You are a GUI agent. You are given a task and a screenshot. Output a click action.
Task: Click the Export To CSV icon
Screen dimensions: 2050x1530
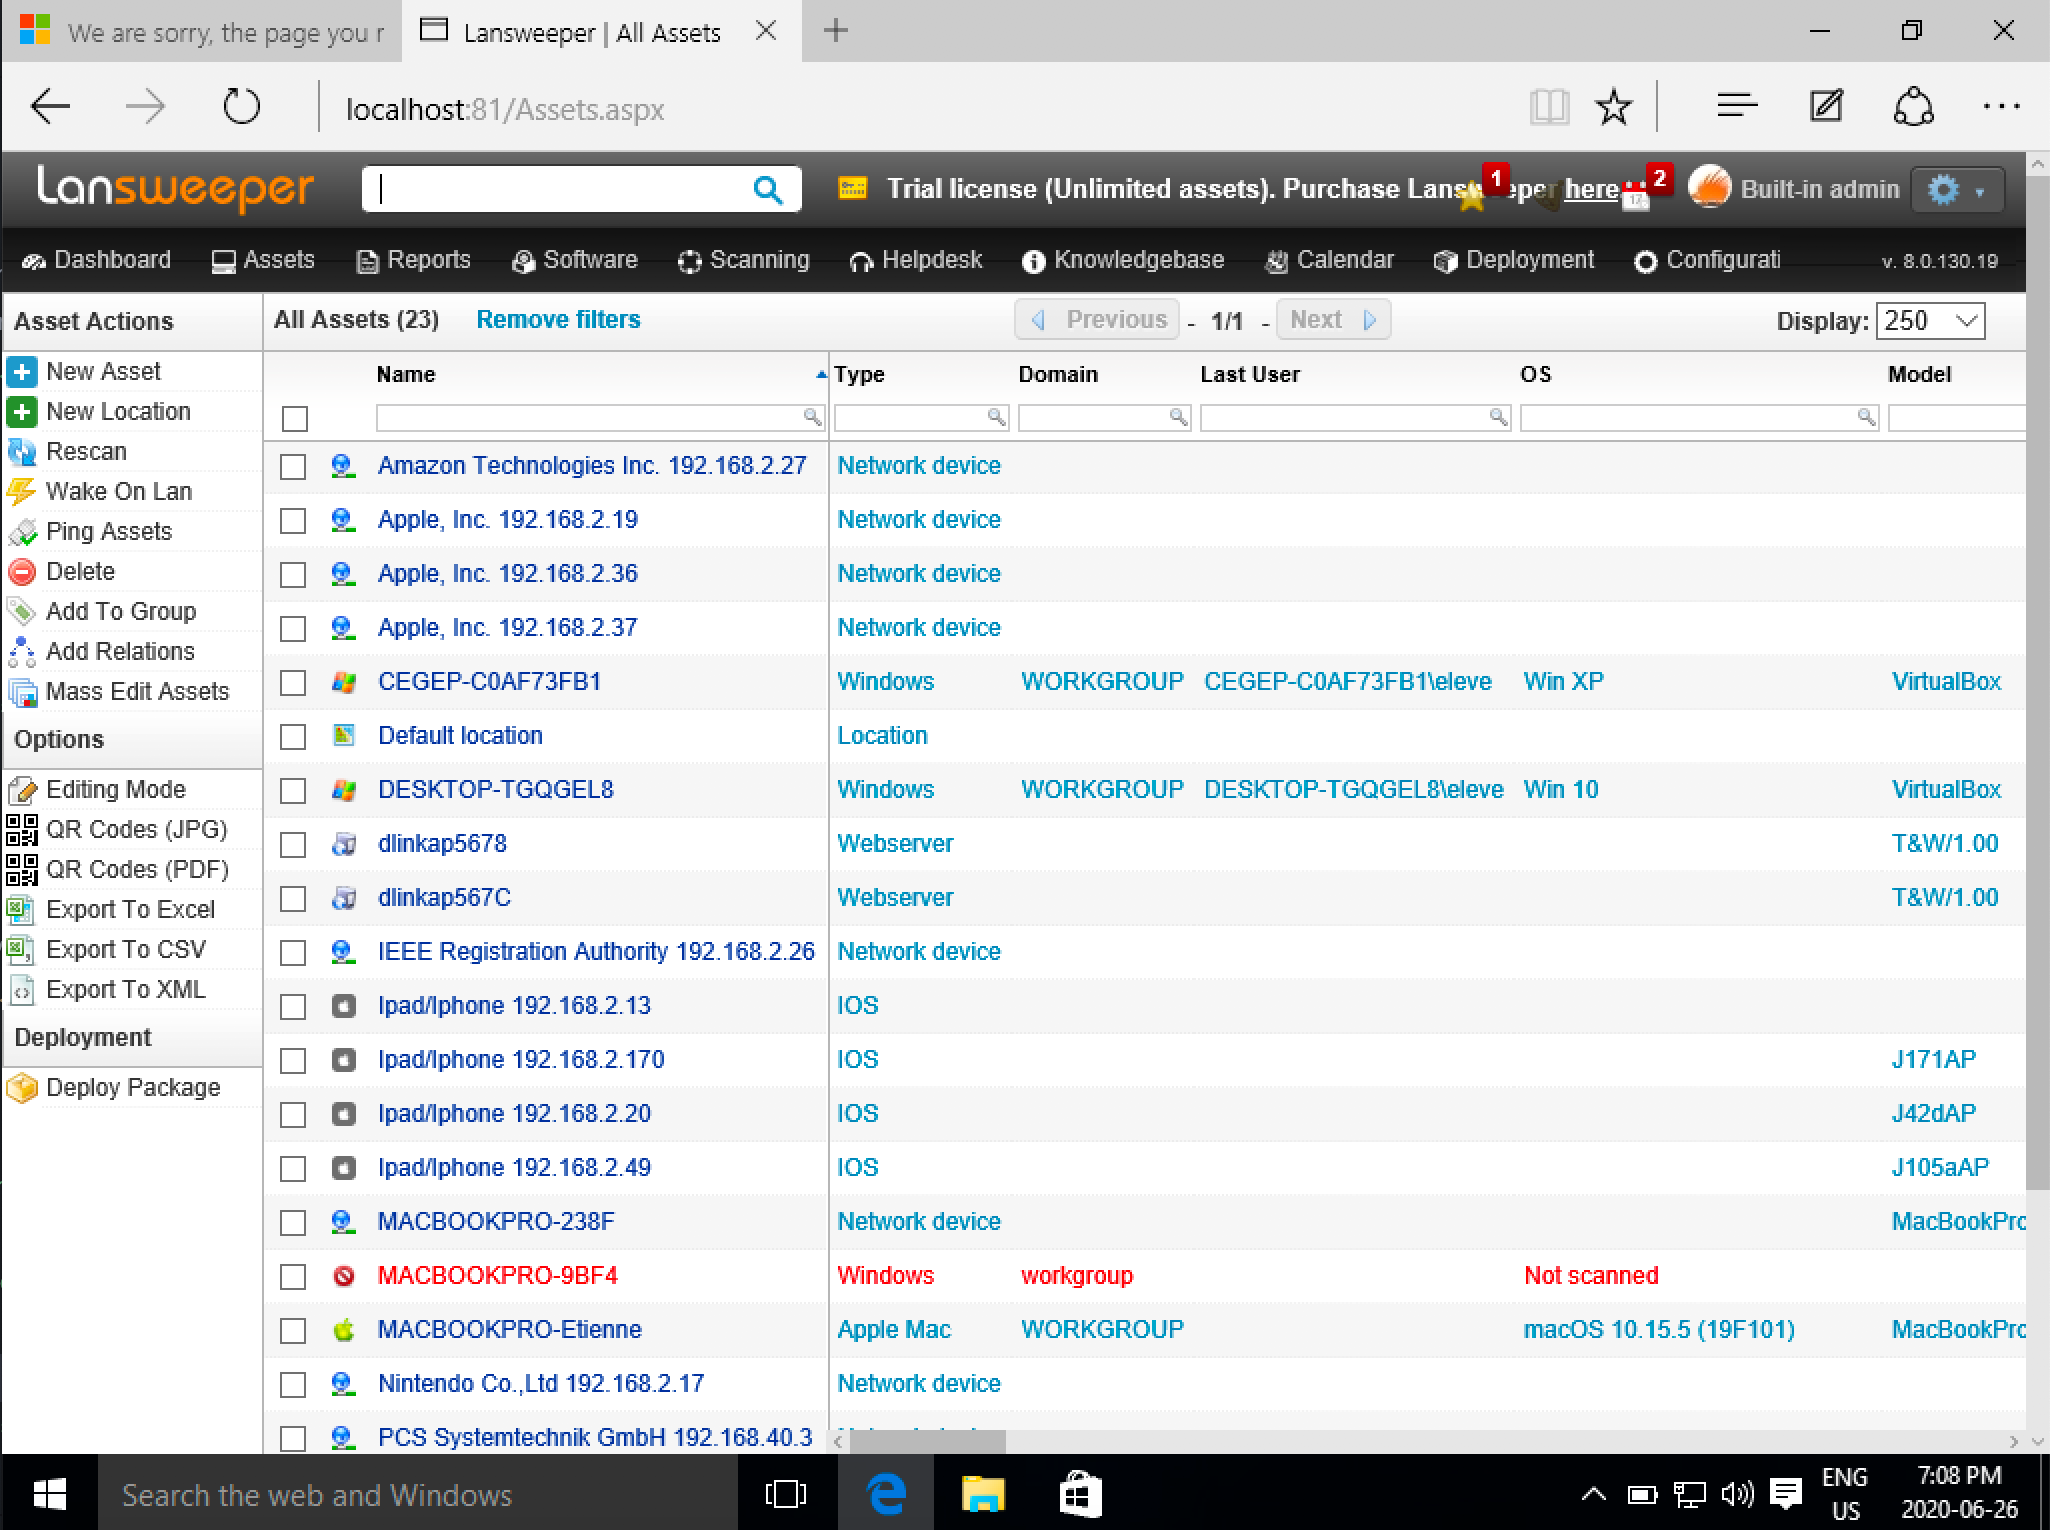pyautogui.click(x=22, y=950)
